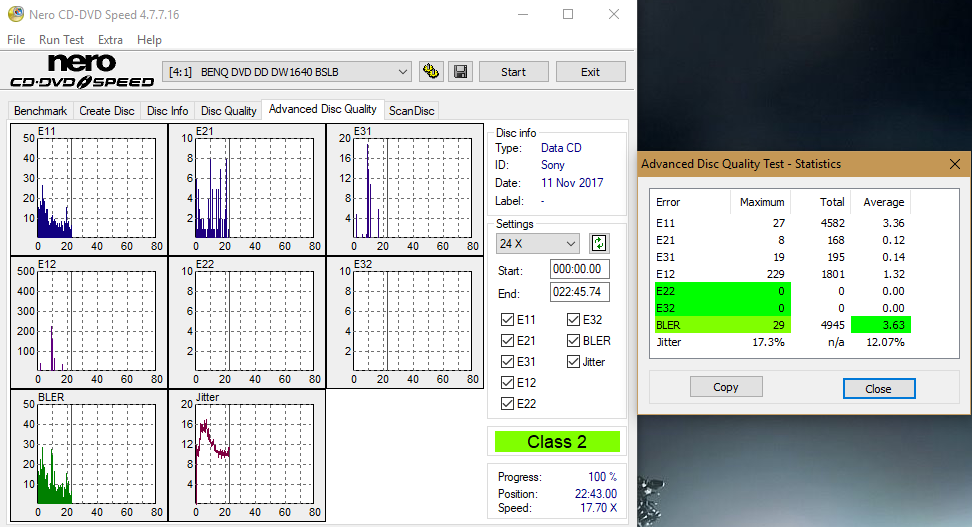Close the Statistics dialog with X

click(955, 164)
